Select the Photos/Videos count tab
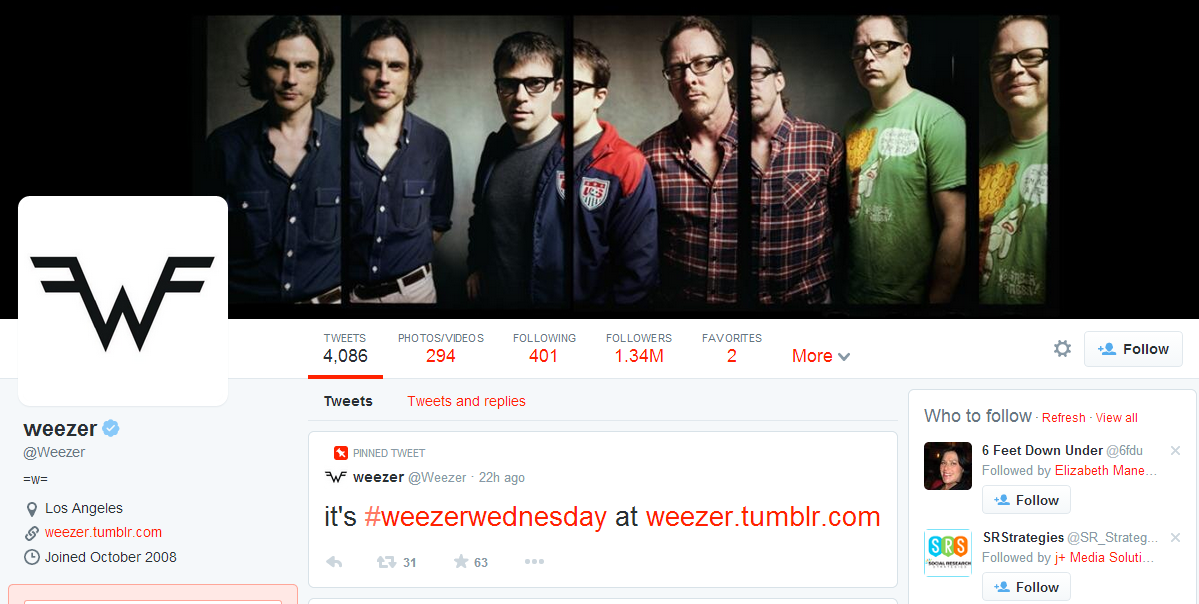 (440, 348)
